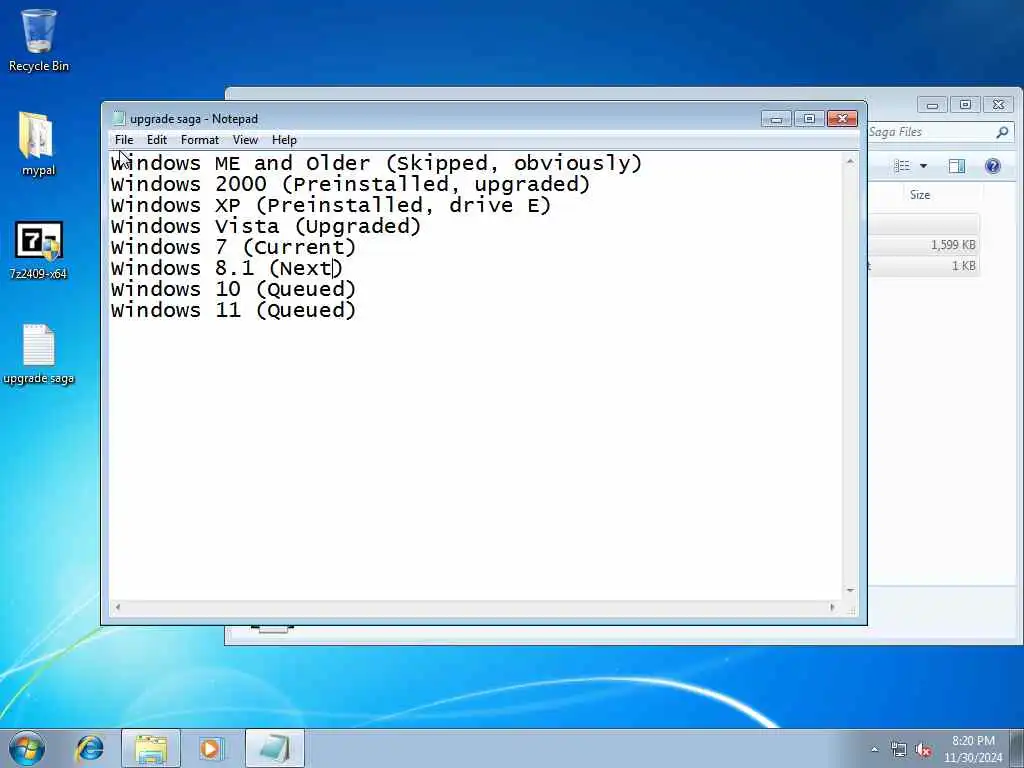Minimize the Notepad window
Screen dimensions: 1024x768
[776, 118]
